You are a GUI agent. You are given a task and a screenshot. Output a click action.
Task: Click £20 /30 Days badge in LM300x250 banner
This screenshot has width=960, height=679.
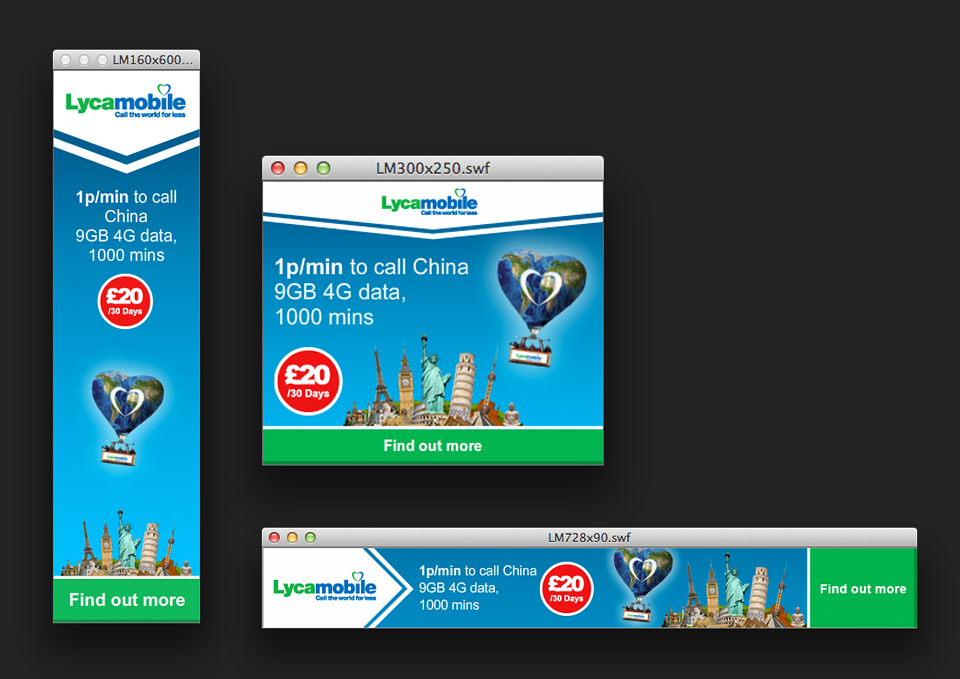[308, 381]
